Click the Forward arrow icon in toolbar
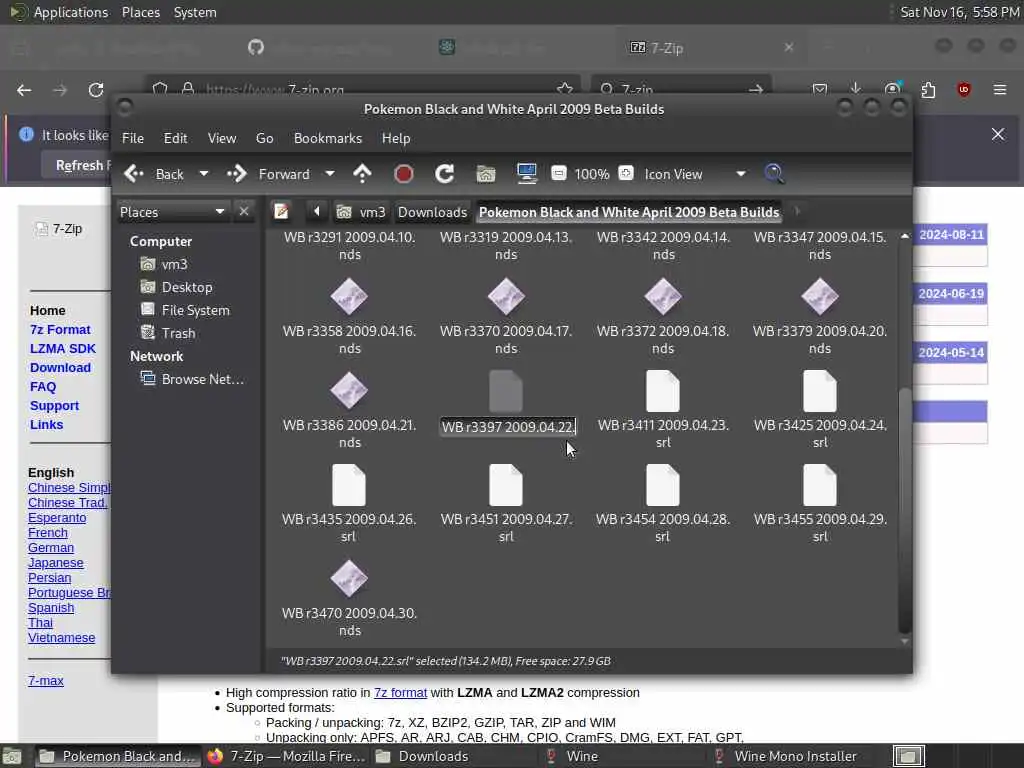Image resolution: width=1024 pixels, height=768 pixels. (x=236, y=174)
